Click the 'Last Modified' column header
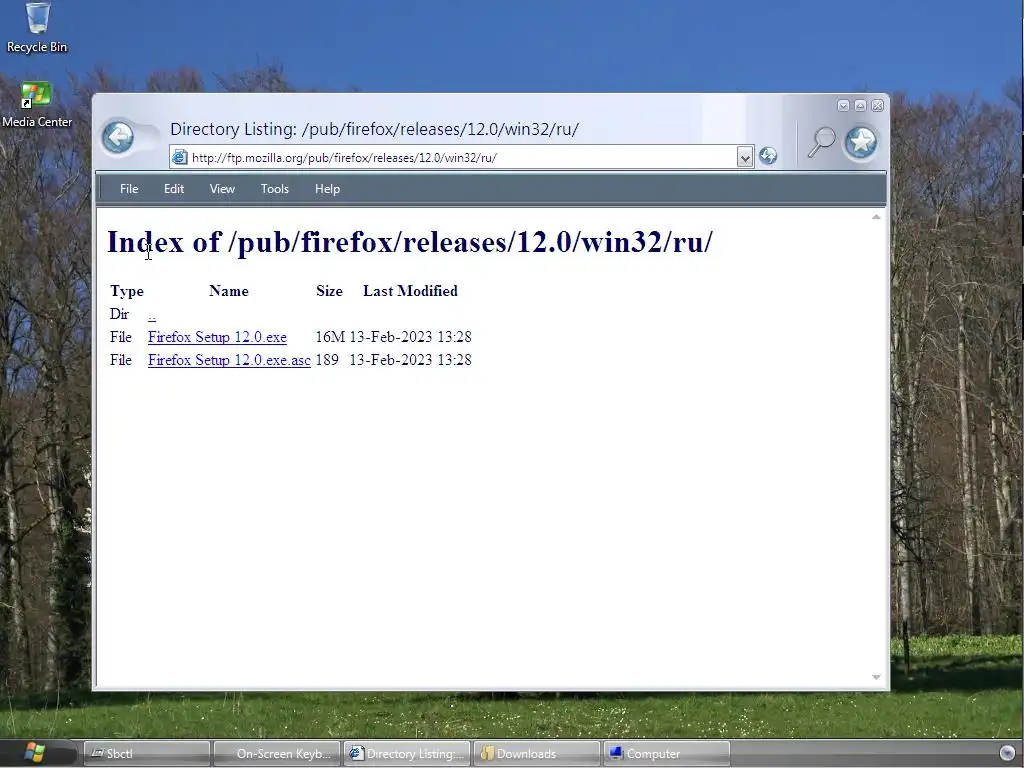 coord(410,291)
